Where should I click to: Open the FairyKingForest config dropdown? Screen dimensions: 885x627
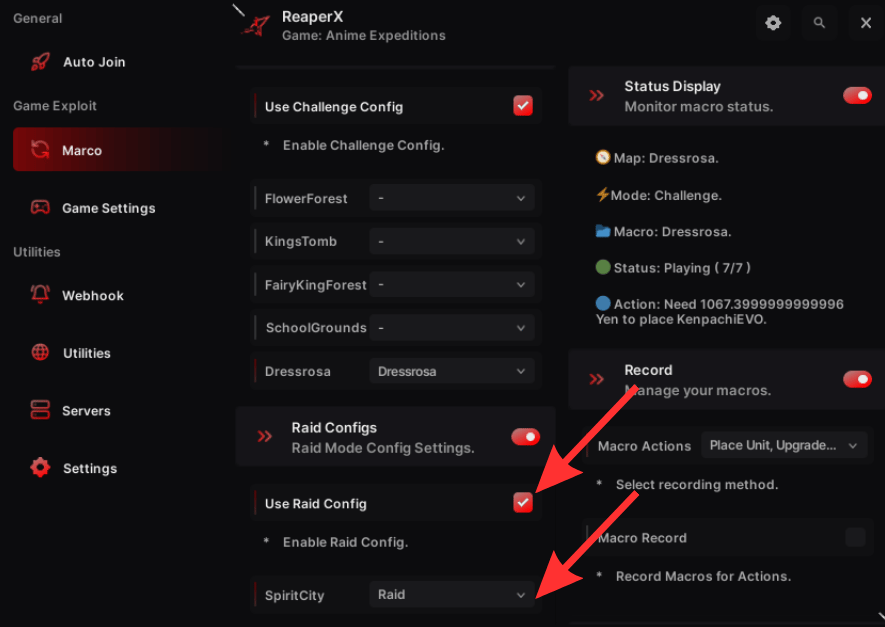[x=452, y=284]
